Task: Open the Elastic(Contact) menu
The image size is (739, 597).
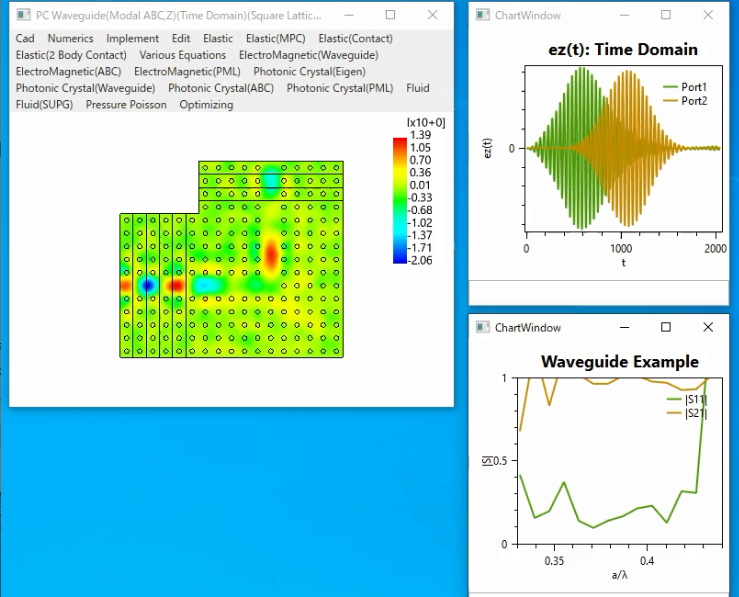Action: (x=355, y=39)
